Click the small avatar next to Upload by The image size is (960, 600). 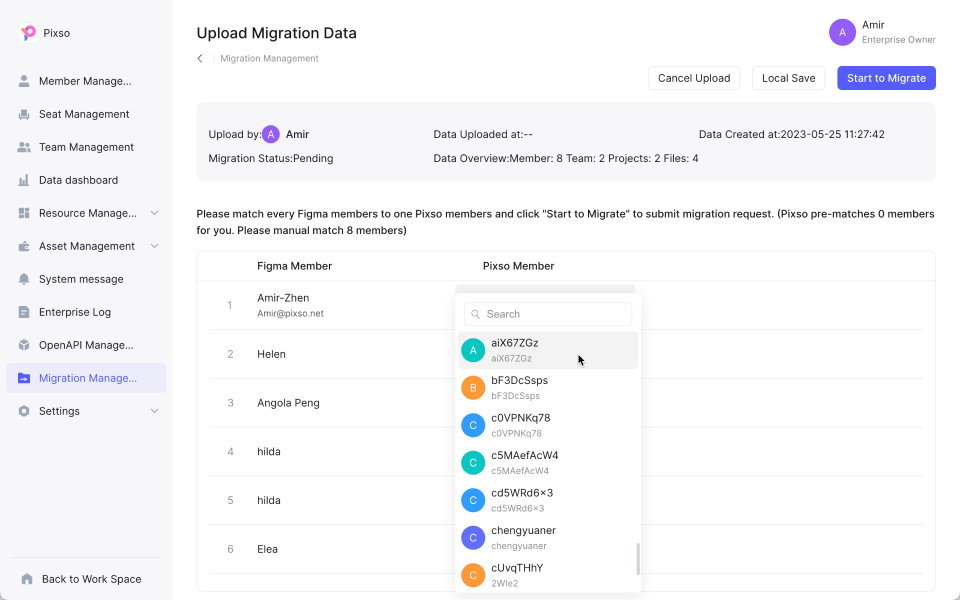[x=271, y=134]
